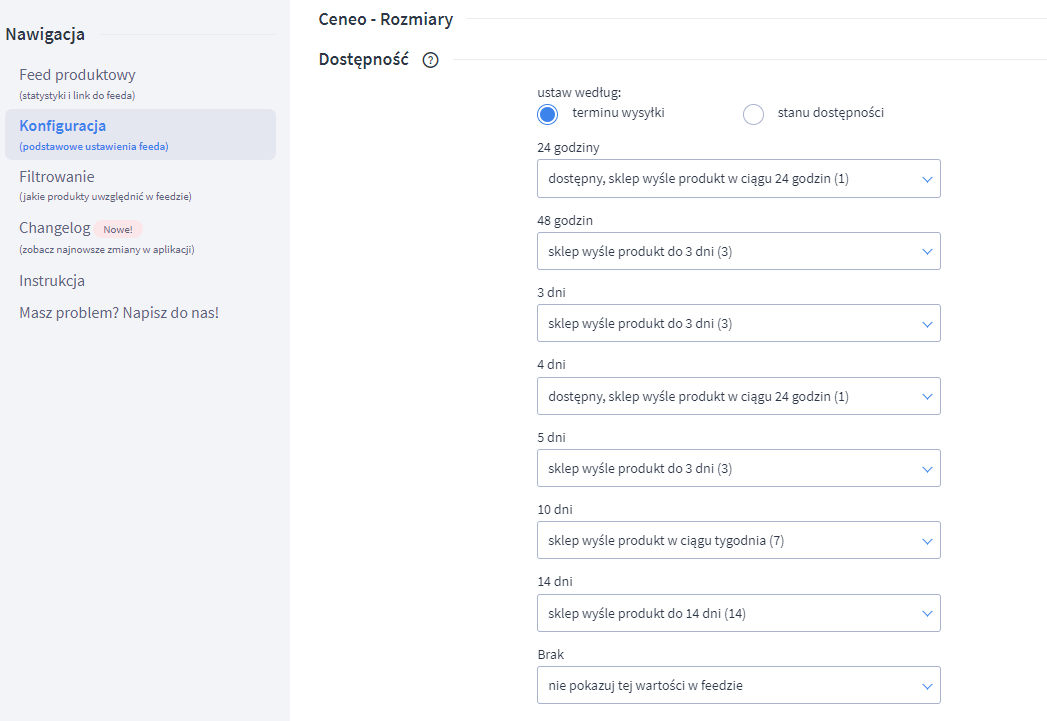The image size is (1047, 721).
Task: Click the help icon next to Dostępność
Action: pyautogui.click(x=431, y=60)
